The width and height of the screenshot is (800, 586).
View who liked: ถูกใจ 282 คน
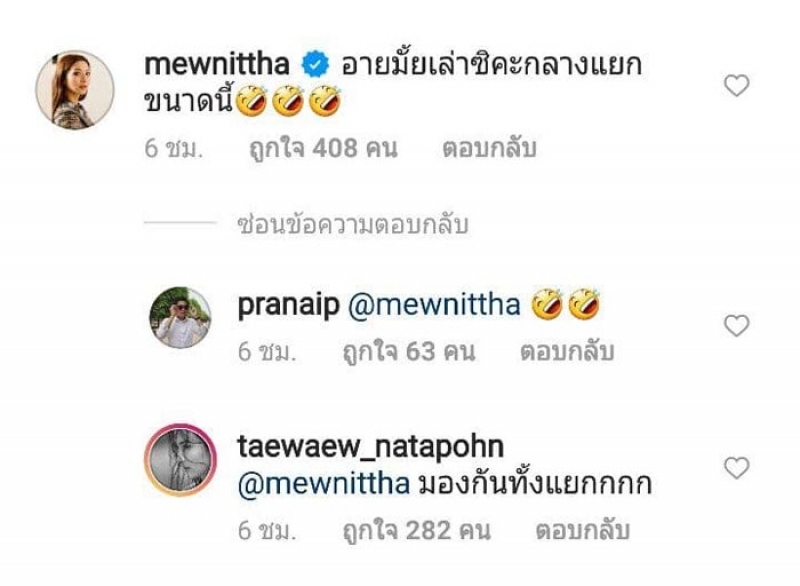click(x=417, y=530)
